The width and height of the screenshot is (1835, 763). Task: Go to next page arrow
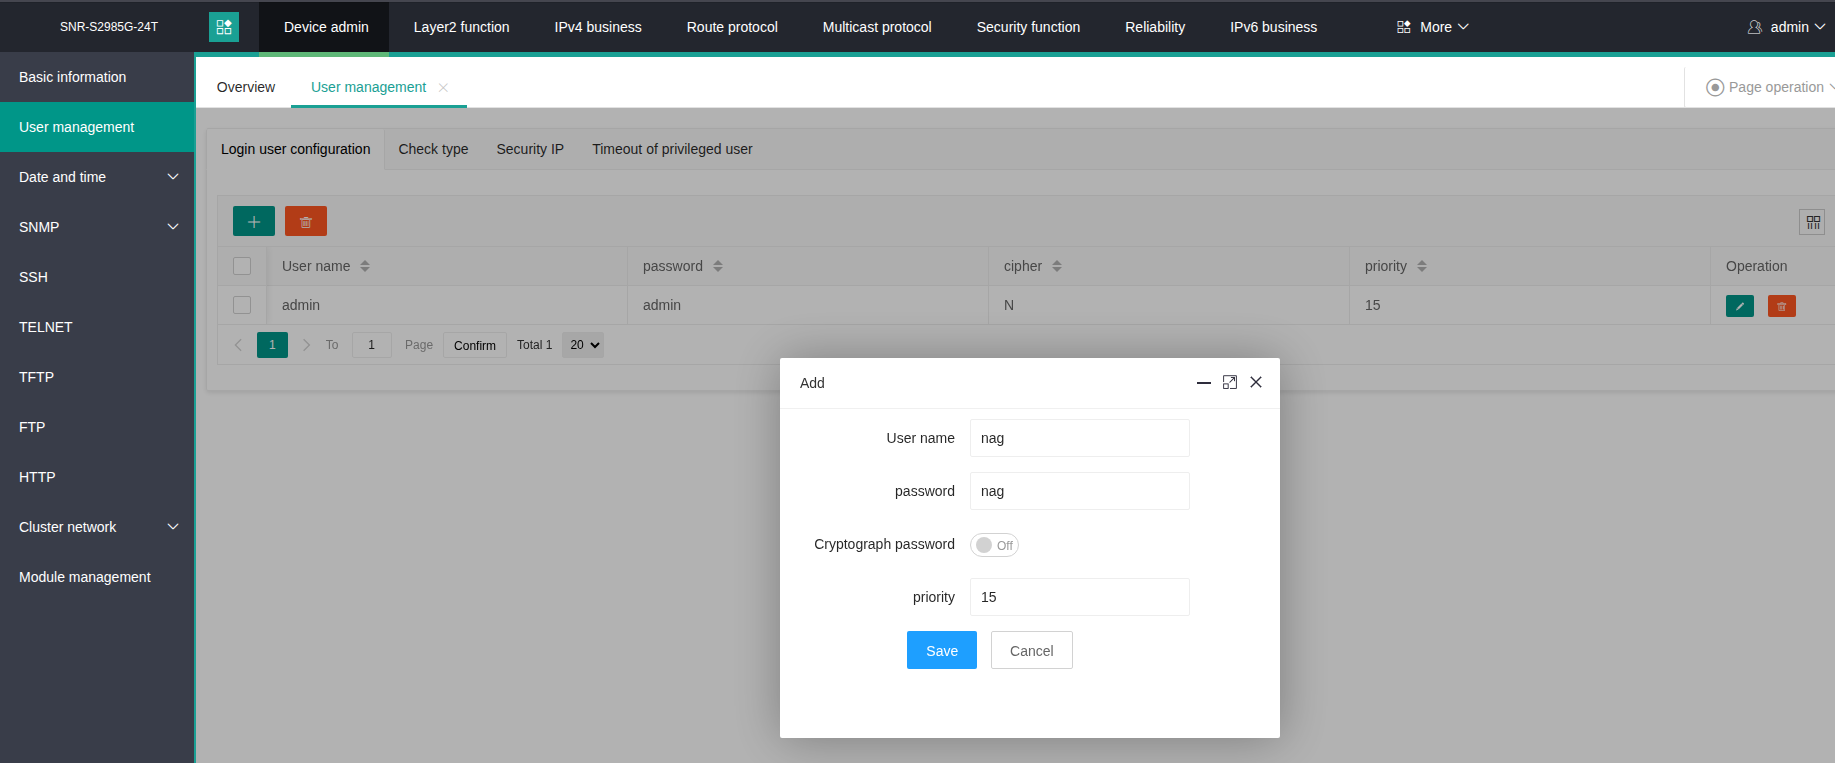point(306,345)
